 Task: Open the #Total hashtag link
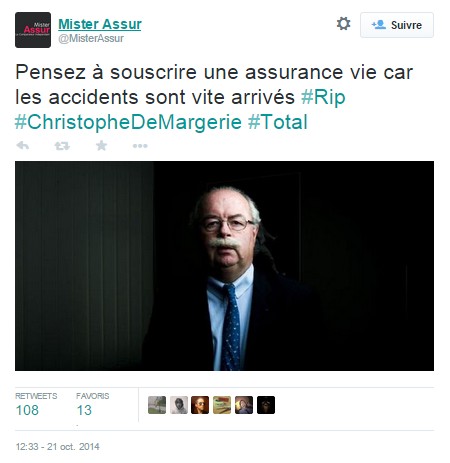[278, 122]
